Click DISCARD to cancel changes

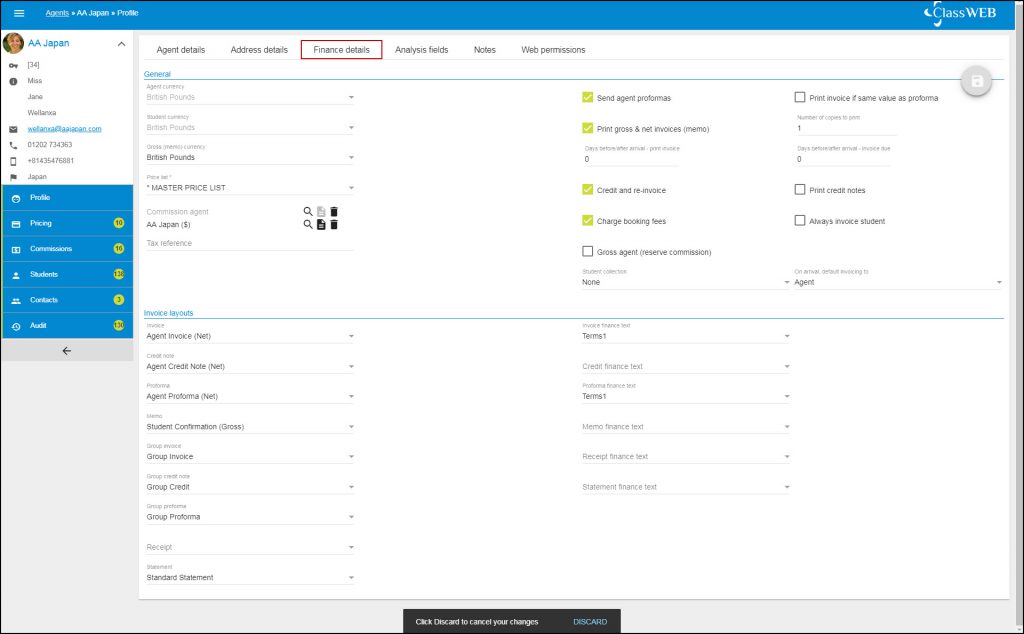(589, 622)
